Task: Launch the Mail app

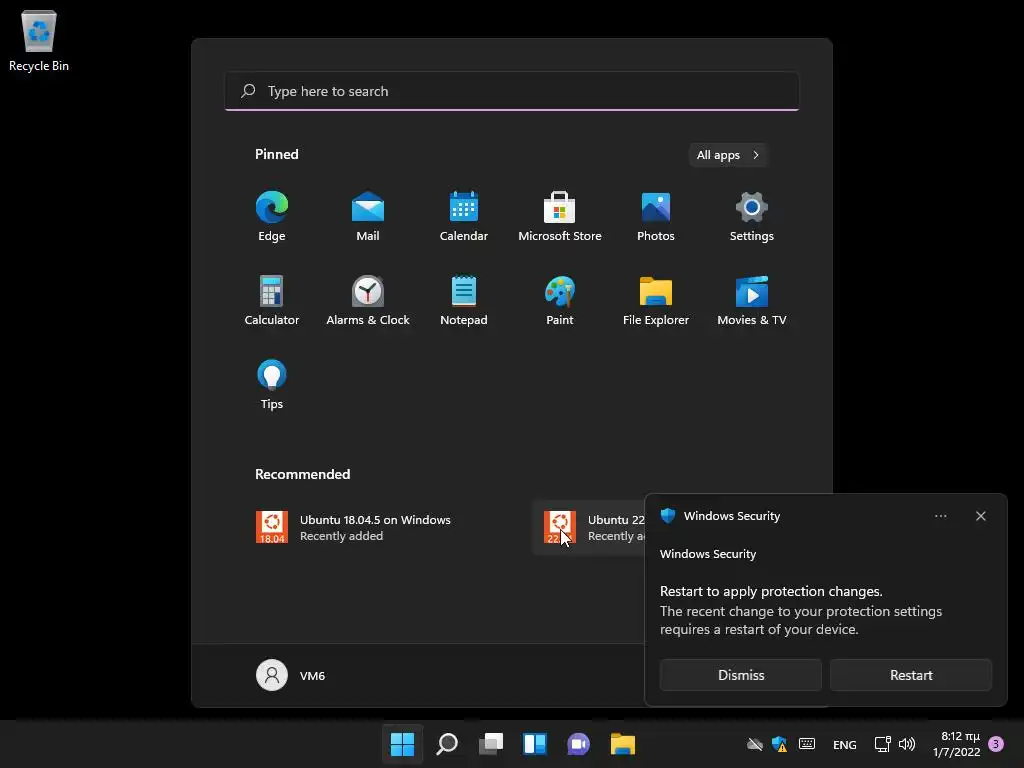Action: [x=368, y=216]
